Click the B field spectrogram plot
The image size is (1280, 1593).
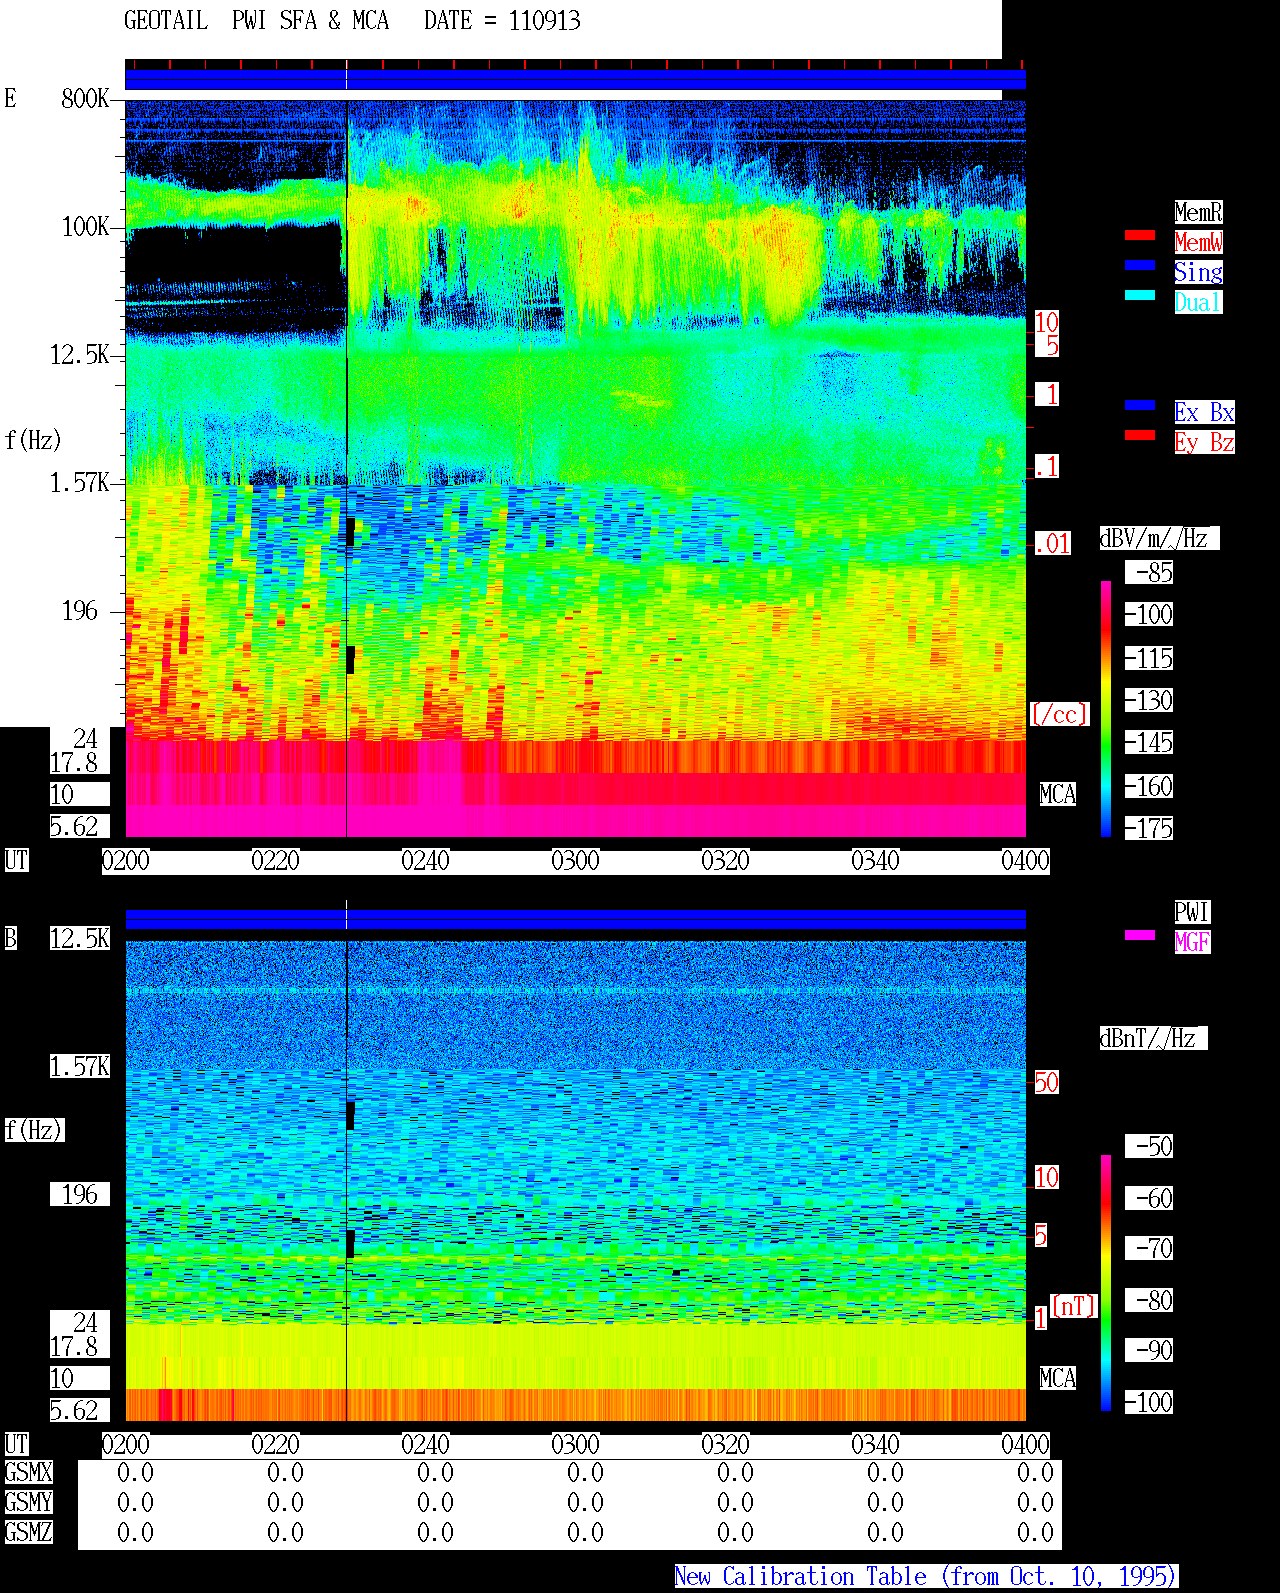575,1181
